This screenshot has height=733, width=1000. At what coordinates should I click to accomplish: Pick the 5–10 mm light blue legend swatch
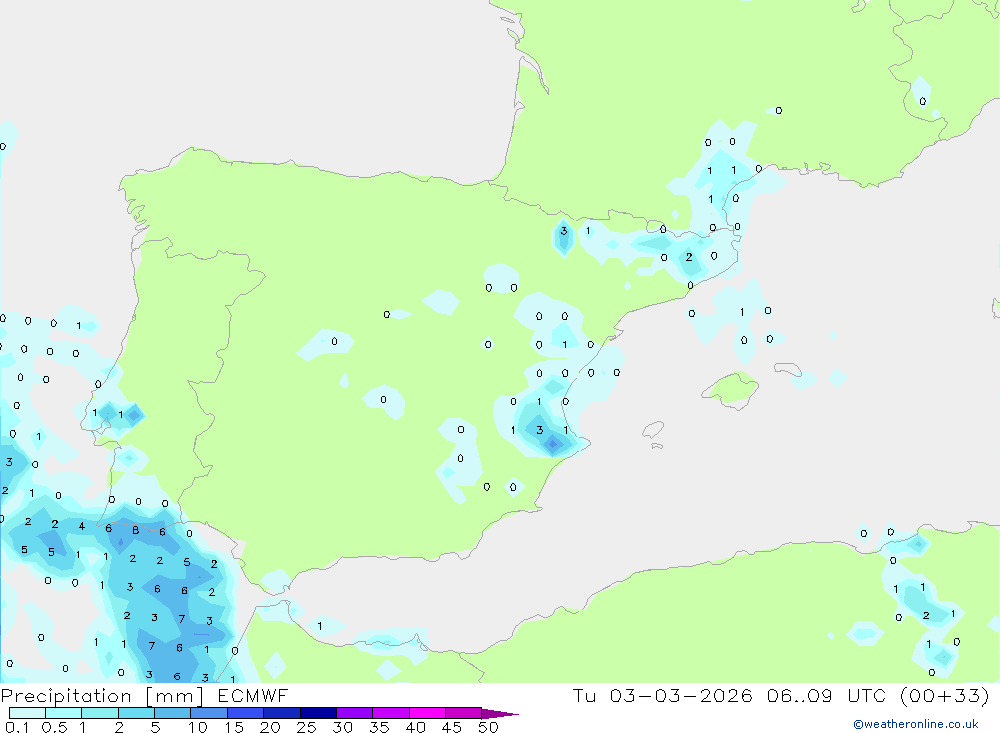pos(172,713)
